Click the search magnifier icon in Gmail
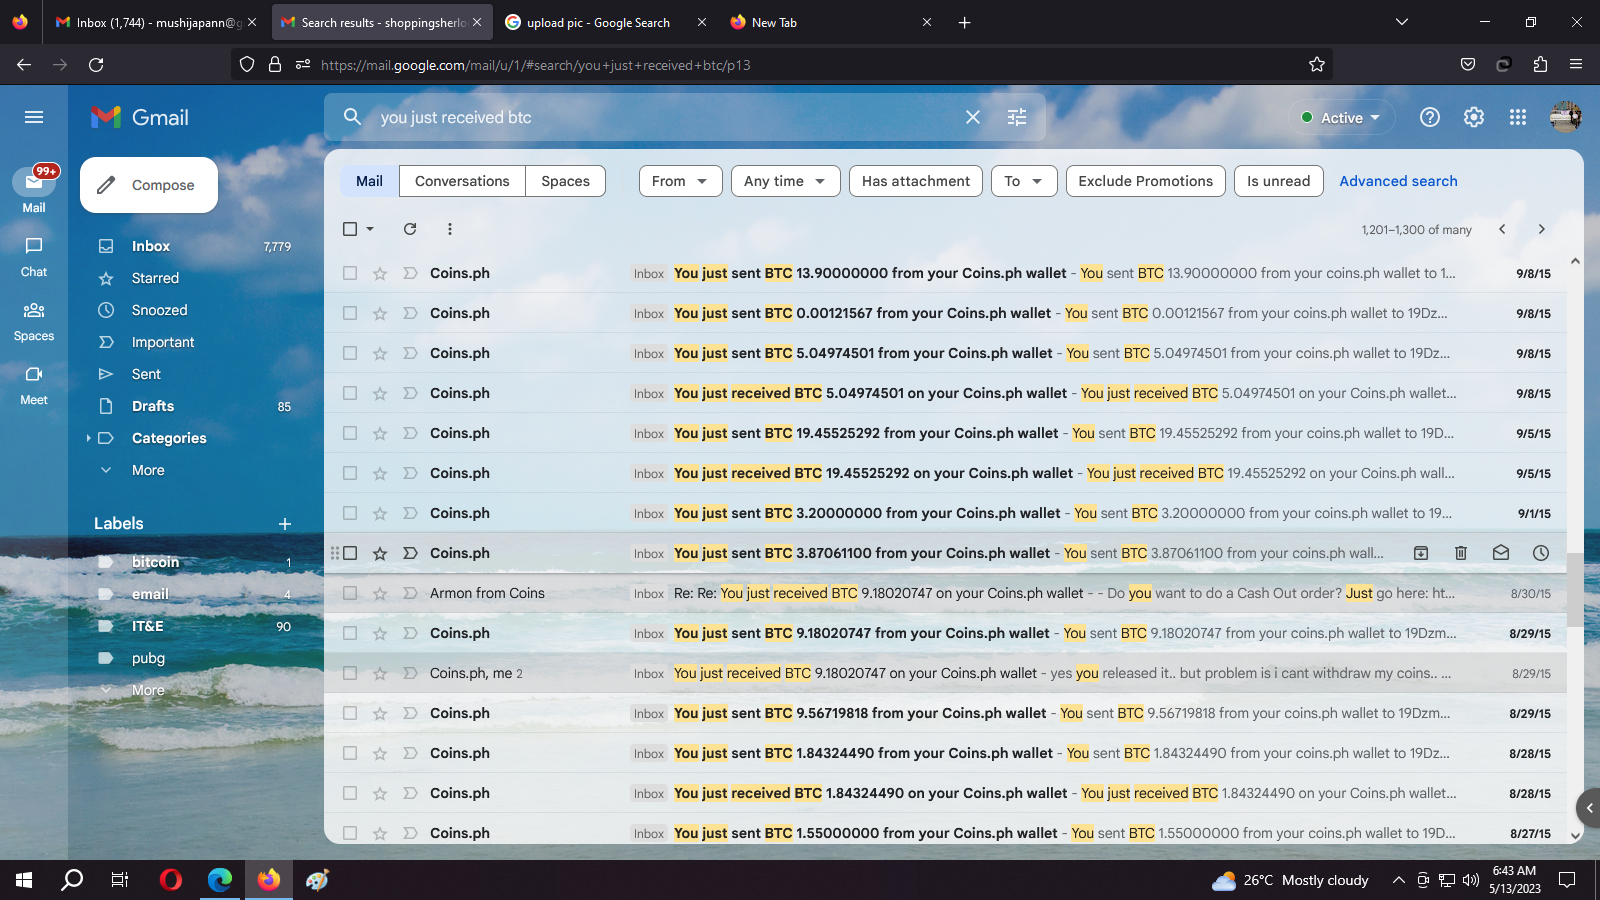This screenshot has width=1600, height=900. [x=352, y=117]
